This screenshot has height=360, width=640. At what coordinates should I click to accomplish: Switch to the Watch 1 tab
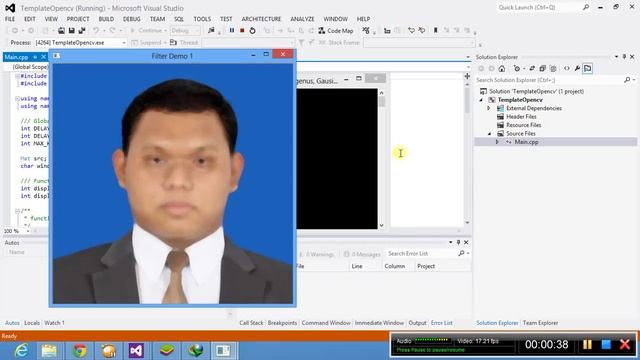click(x=54, y=323)
